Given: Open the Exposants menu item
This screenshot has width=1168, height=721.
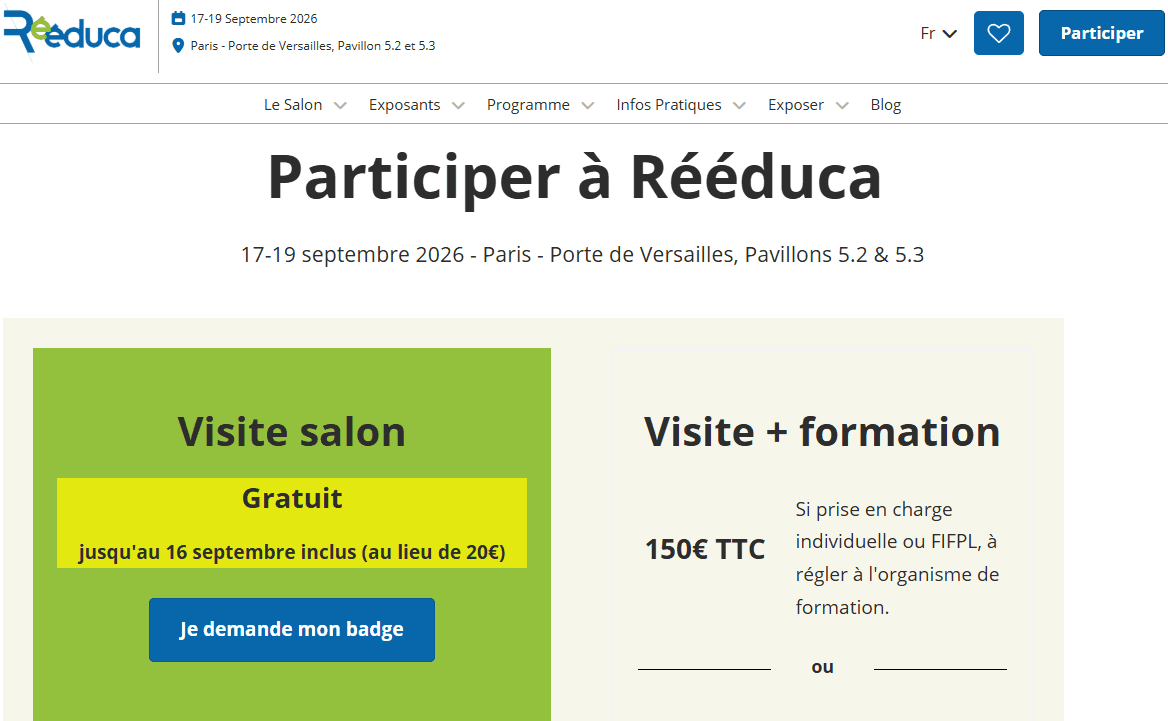Looking at the screenshot, I should pyautogui.click(x=404, y=104).
